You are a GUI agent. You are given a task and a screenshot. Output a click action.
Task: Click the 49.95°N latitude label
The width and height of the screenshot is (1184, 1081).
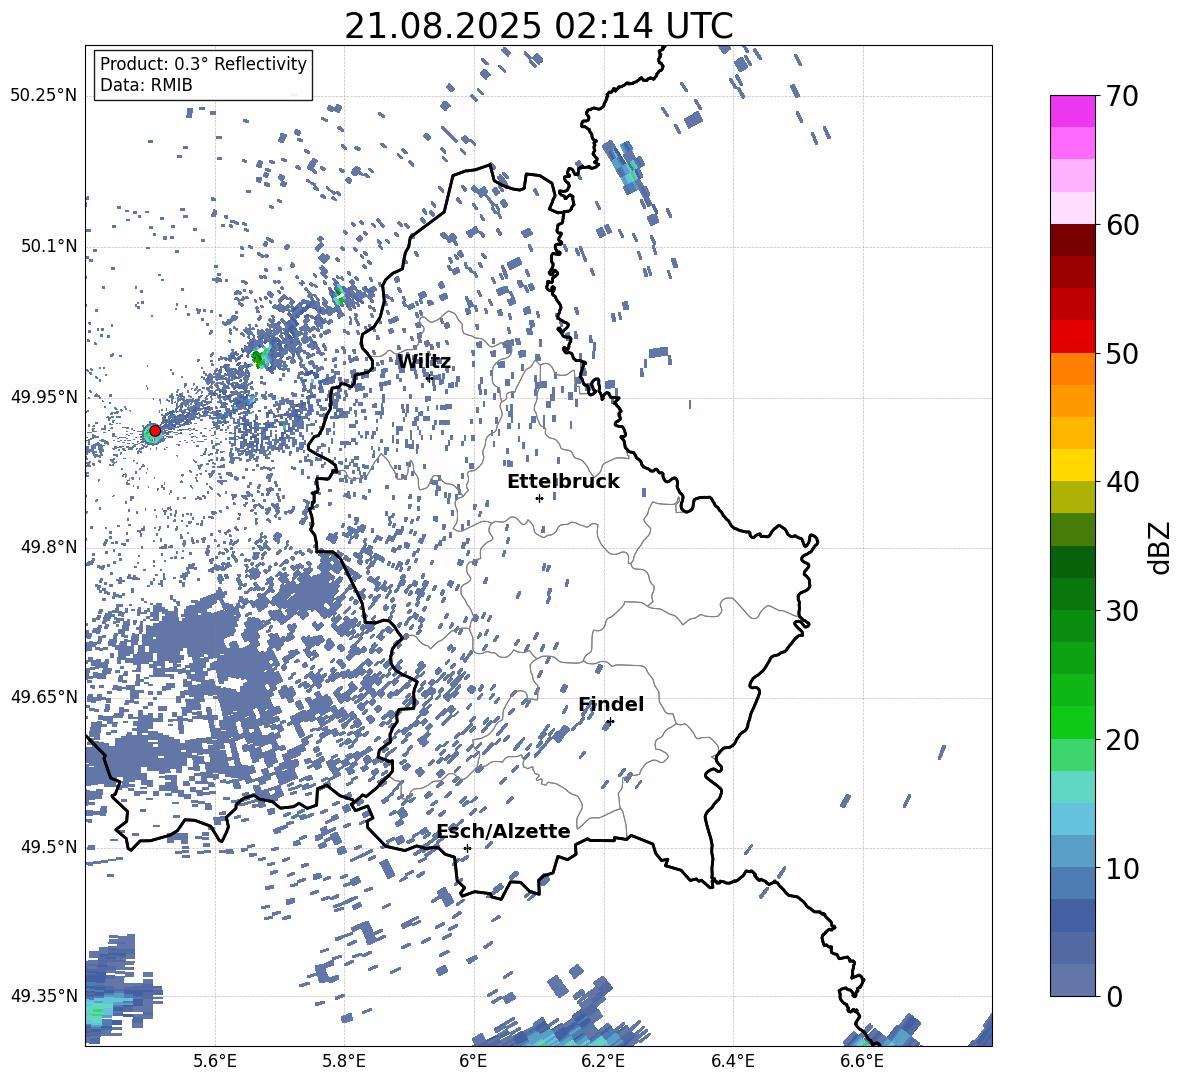pyautogui.click(x=44, y=397)
